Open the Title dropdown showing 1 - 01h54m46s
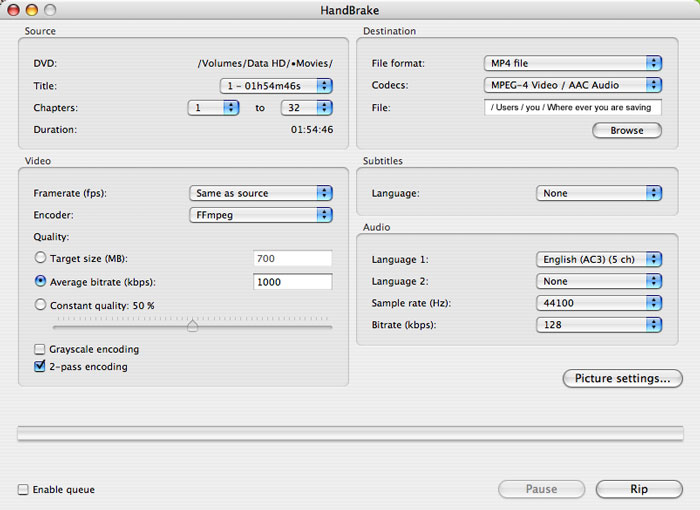This screenshot has width=700, height=510. pyautogui.click(x=276, y=86)
